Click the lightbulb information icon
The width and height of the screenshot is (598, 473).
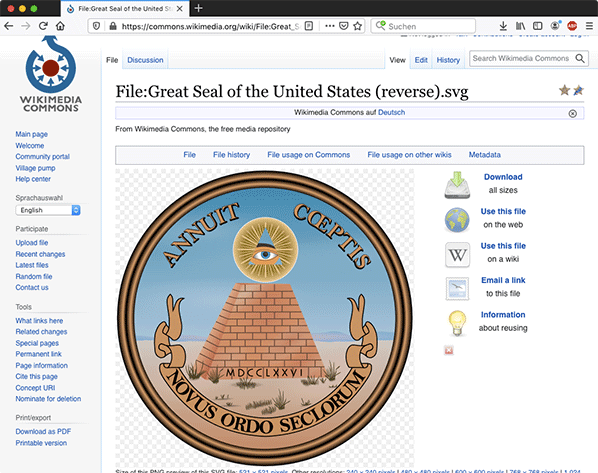(x=457, y=323)
